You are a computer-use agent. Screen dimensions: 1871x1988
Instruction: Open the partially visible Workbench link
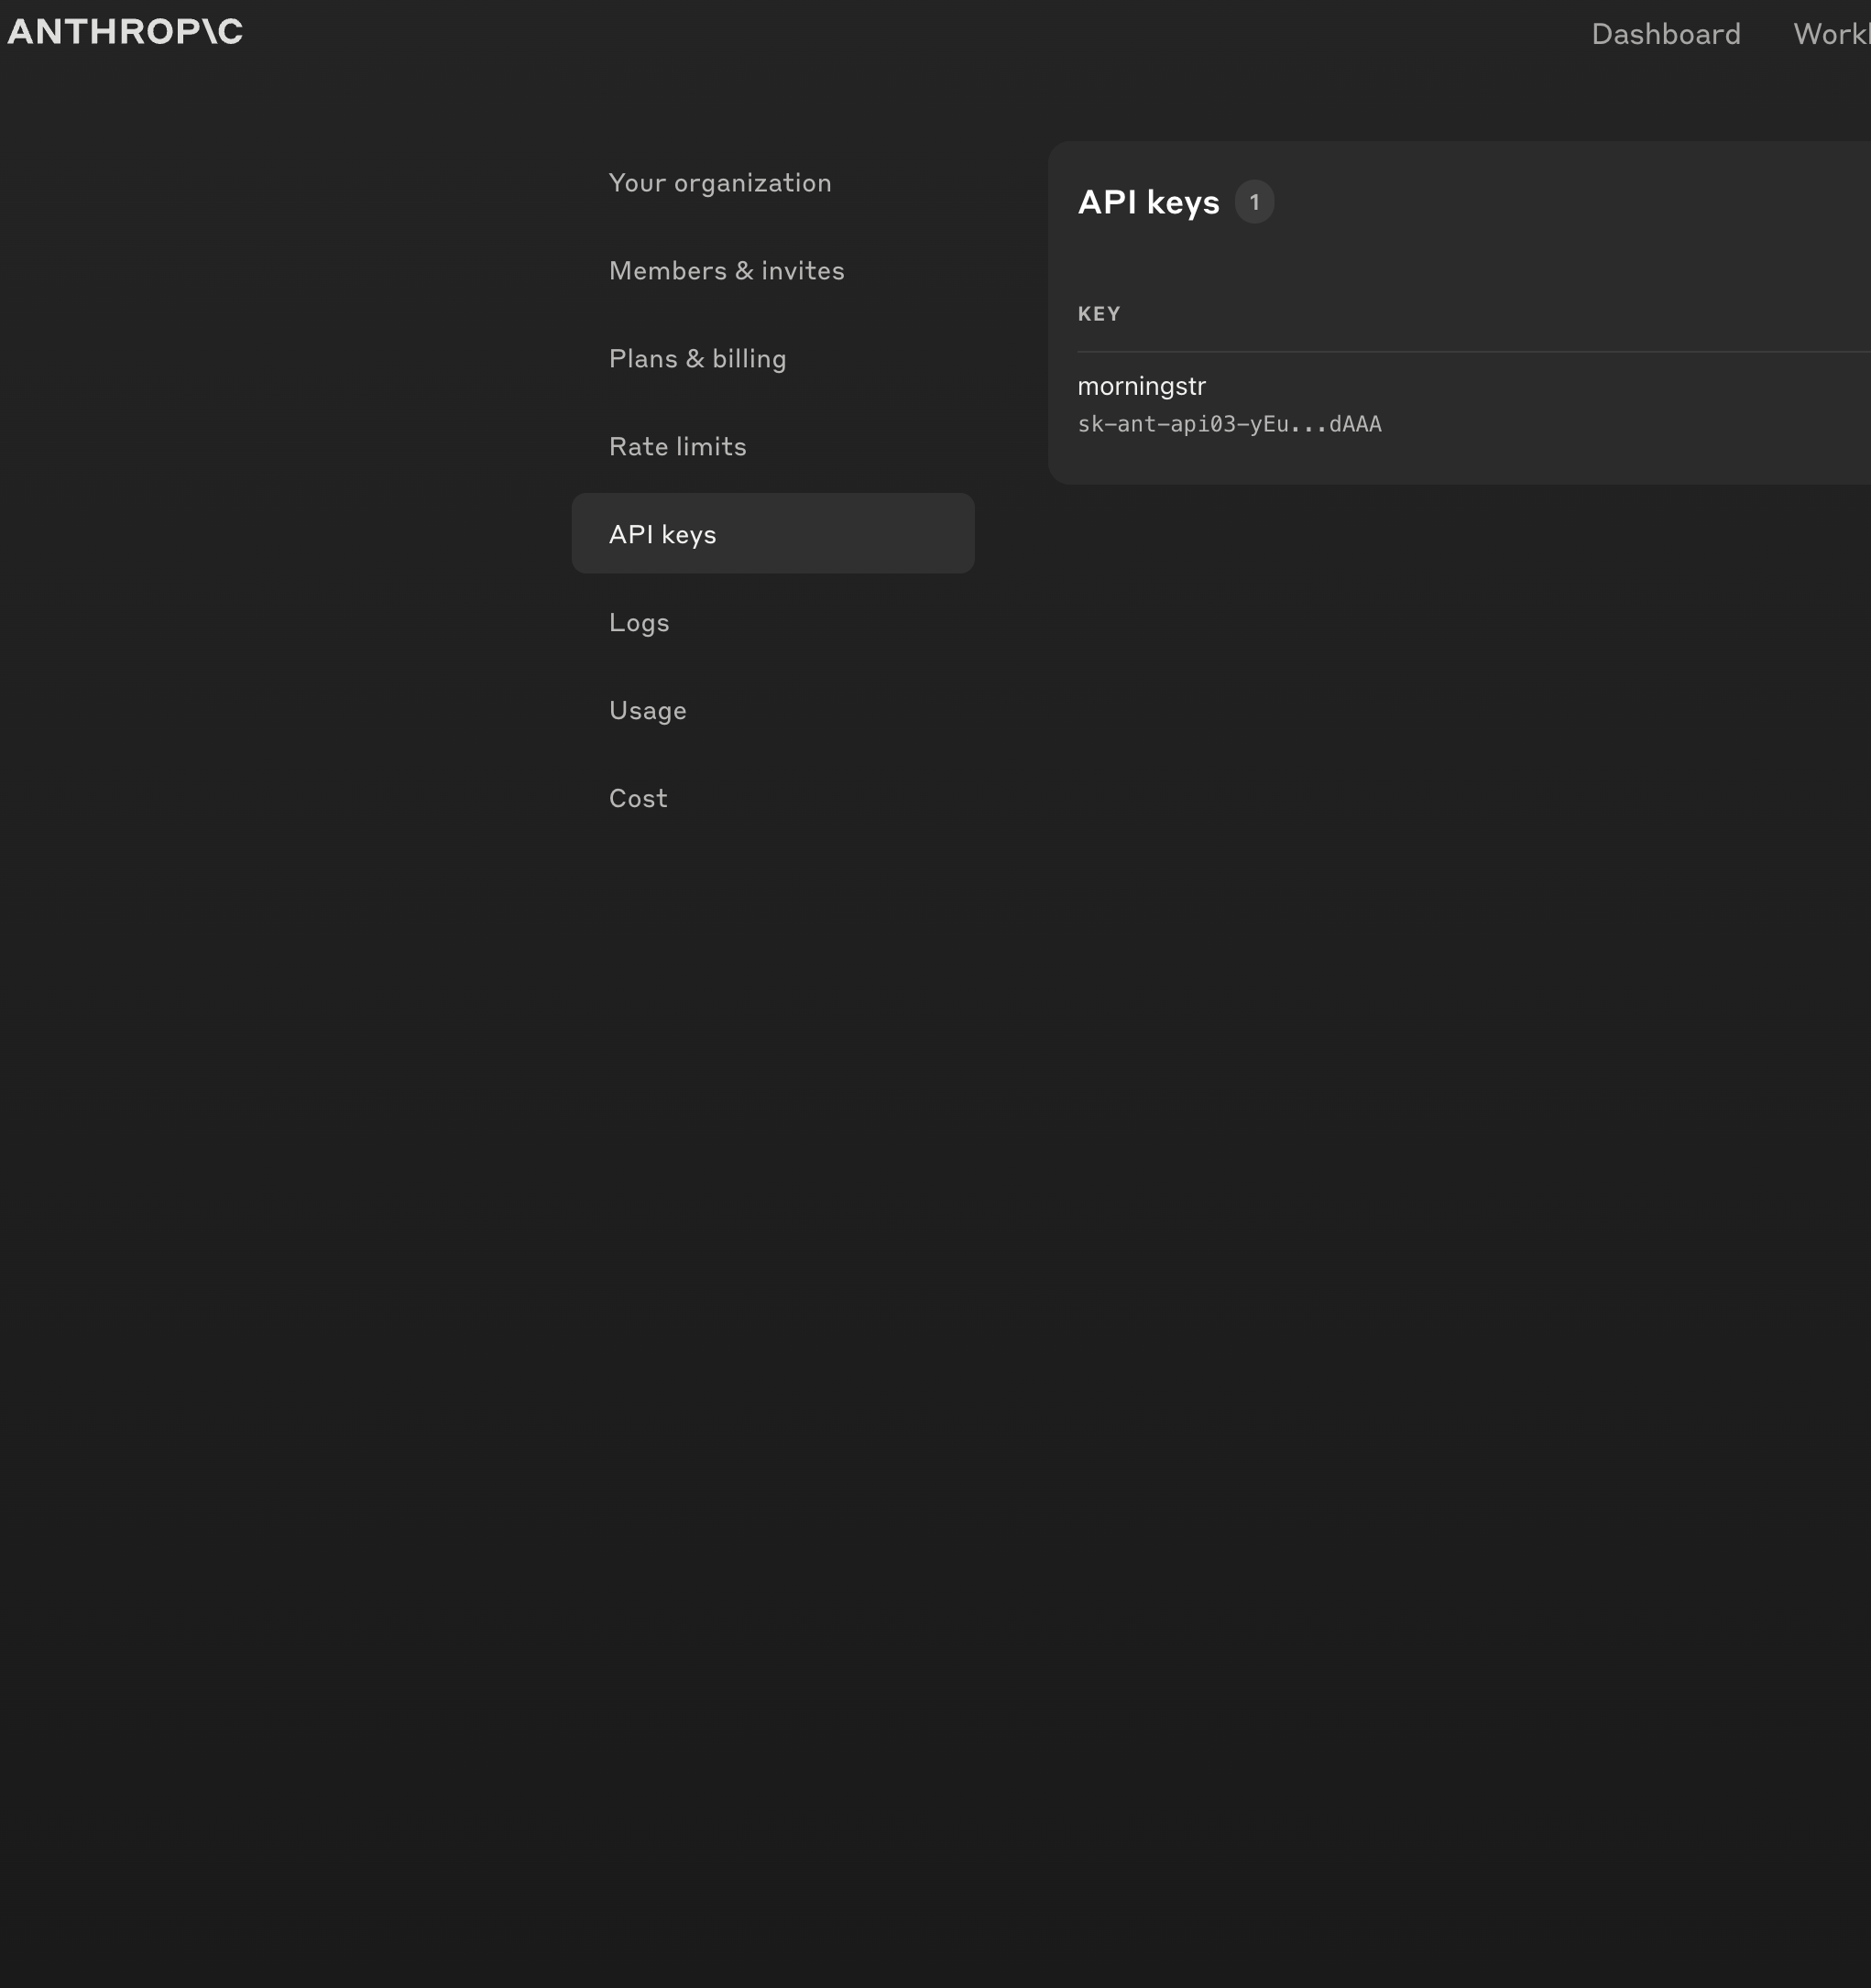coord(1831,34)
